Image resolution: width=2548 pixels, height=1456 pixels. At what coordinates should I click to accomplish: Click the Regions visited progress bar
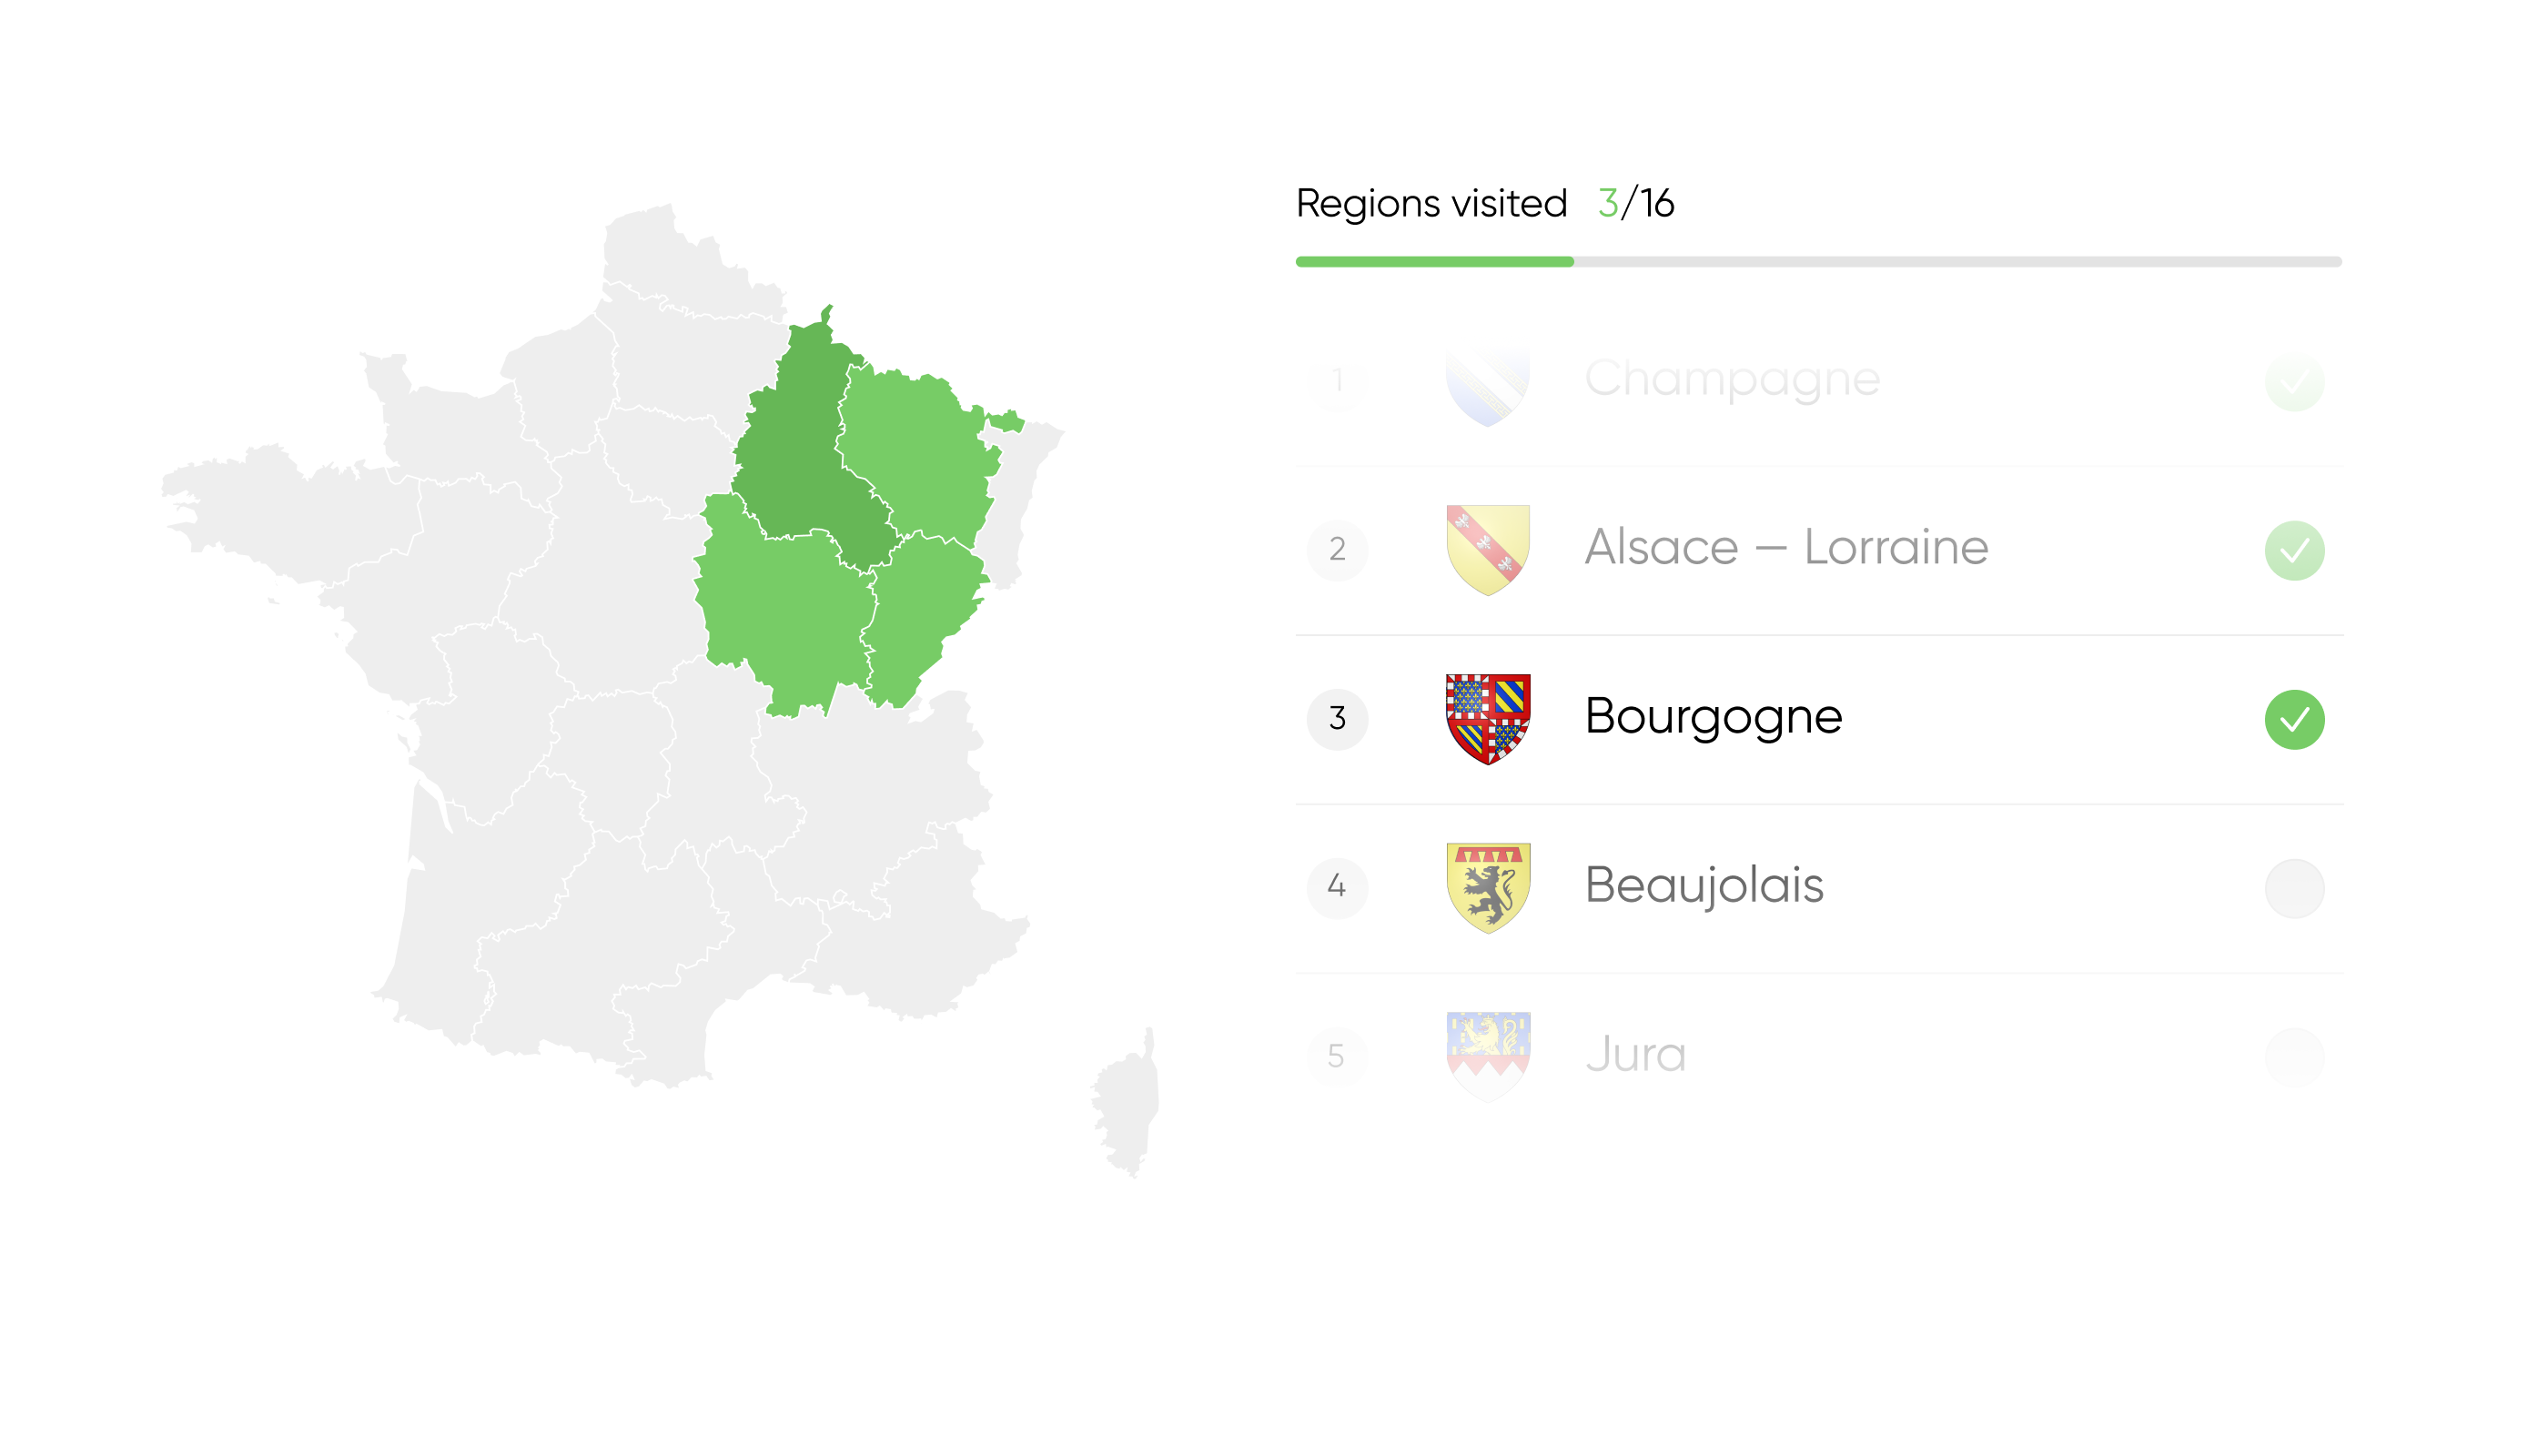[1818, 262]
